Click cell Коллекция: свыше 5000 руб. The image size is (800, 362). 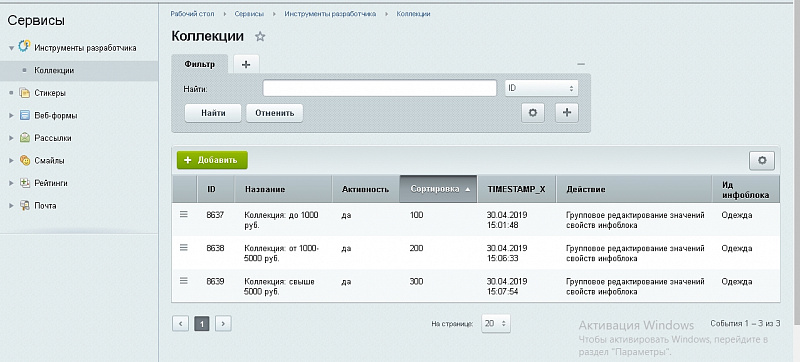(x=279, y=286)
